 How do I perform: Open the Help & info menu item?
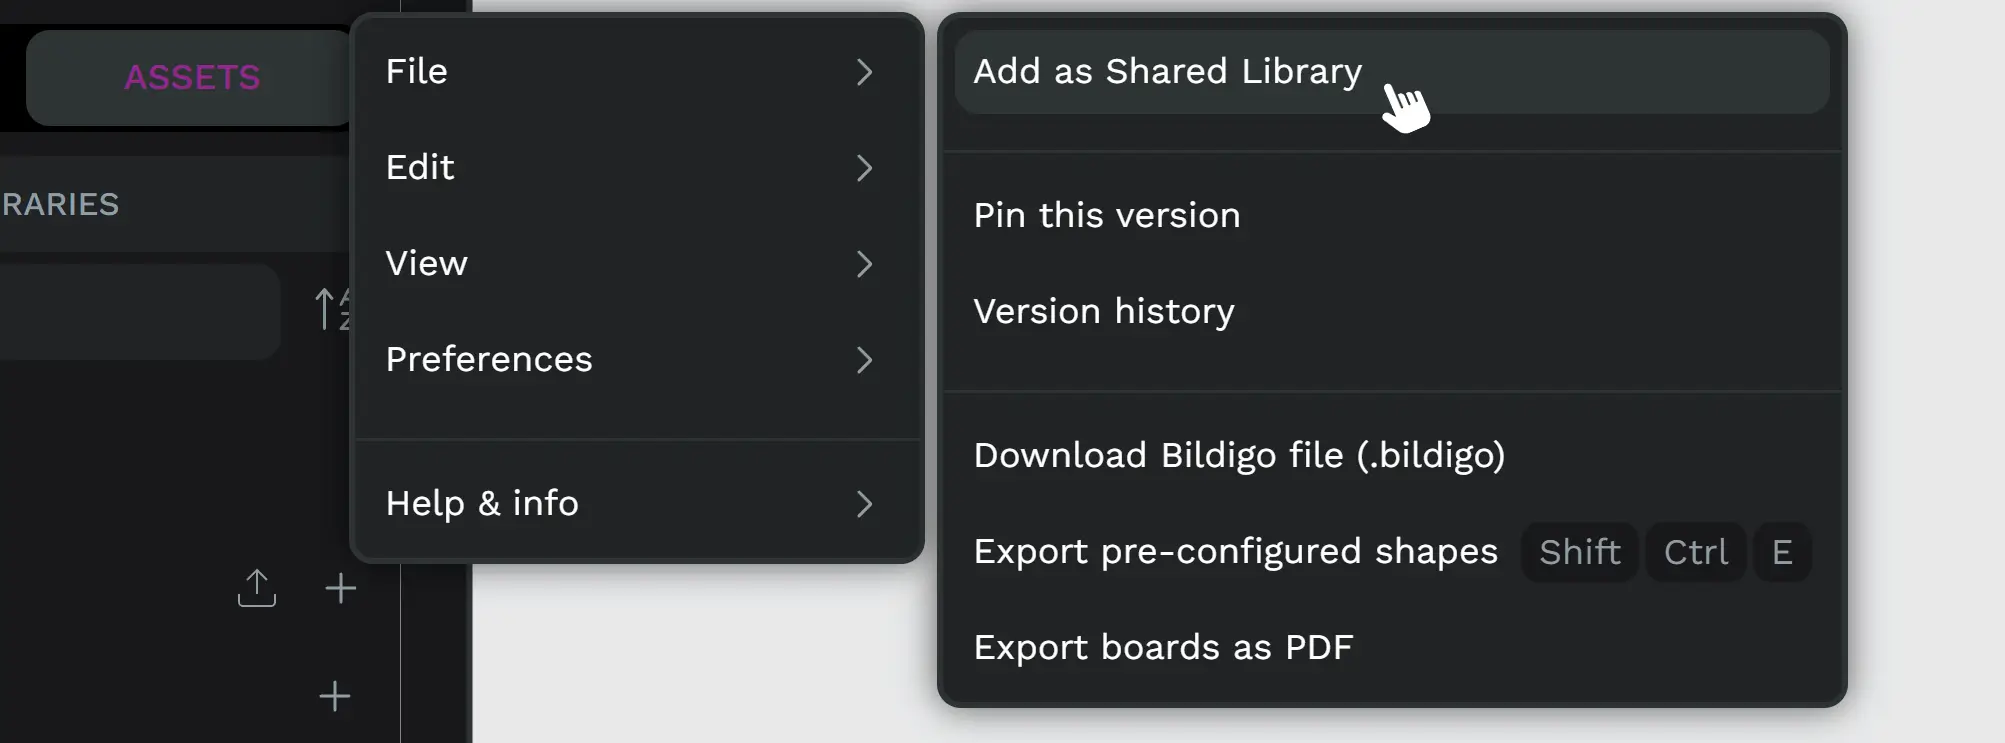pos(482,504)
